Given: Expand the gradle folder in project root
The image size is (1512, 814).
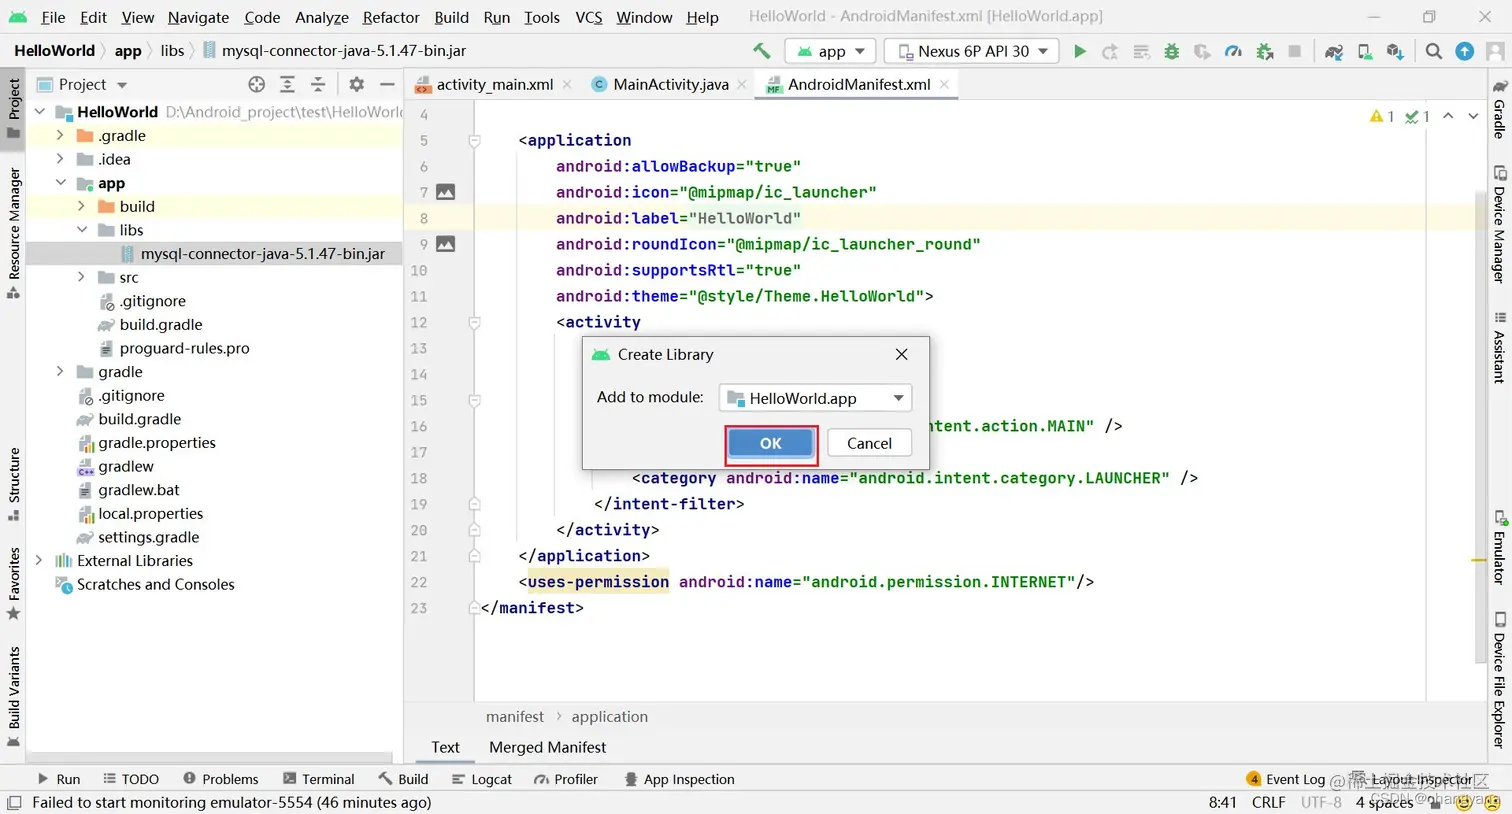Looking at the screenshot, I should tap(60, 372).
